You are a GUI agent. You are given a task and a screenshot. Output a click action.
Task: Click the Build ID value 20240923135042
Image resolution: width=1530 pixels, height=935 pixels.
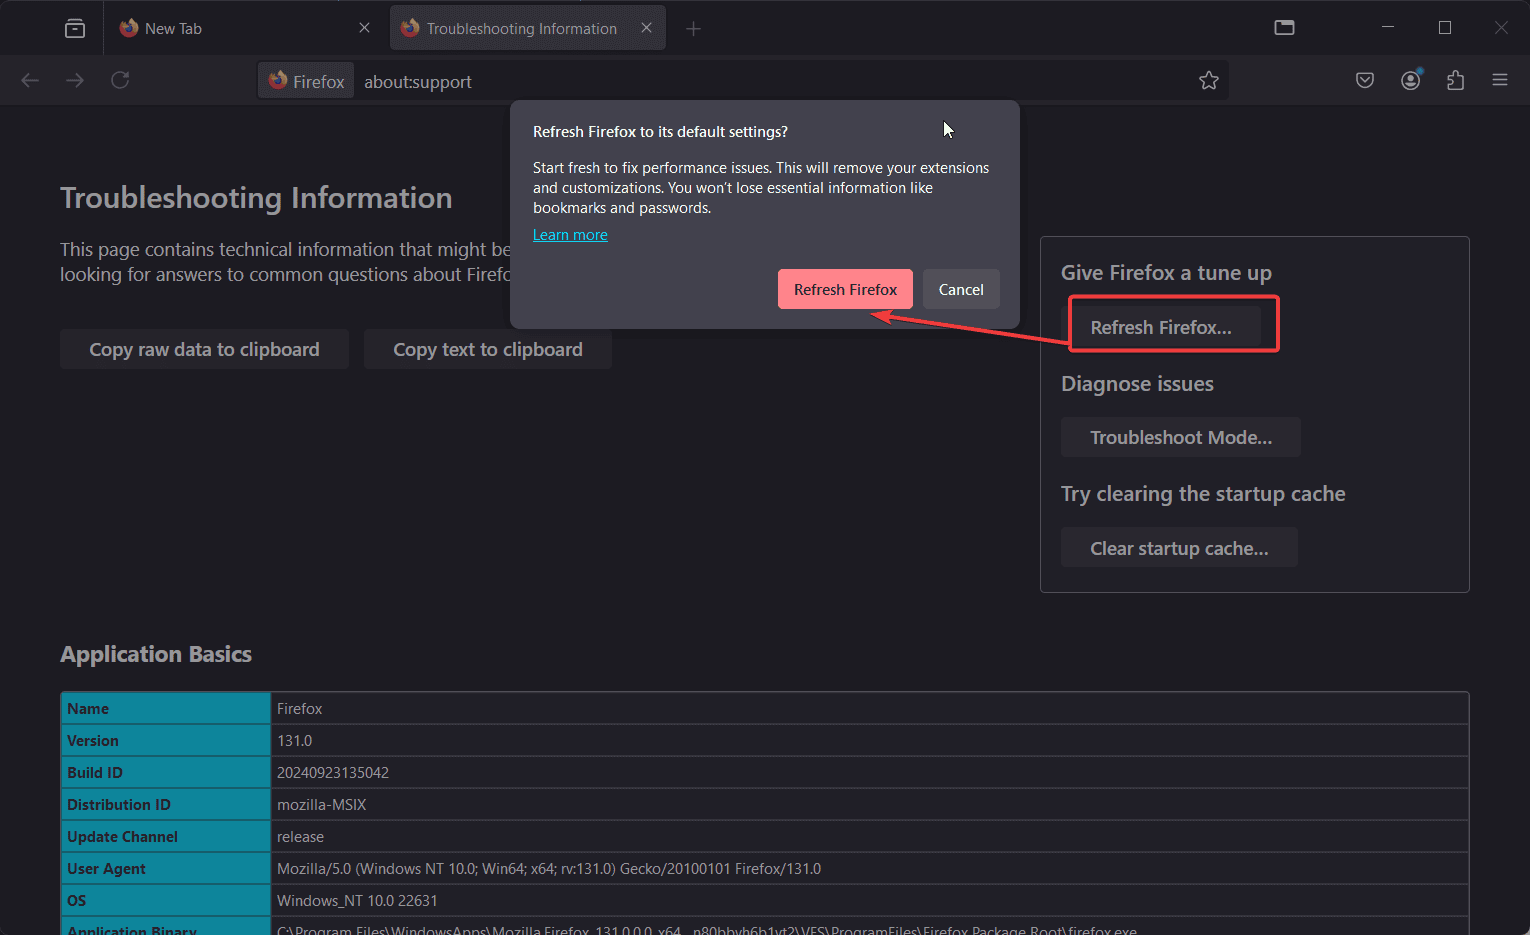pyautogui.click(x=333, y=773)
